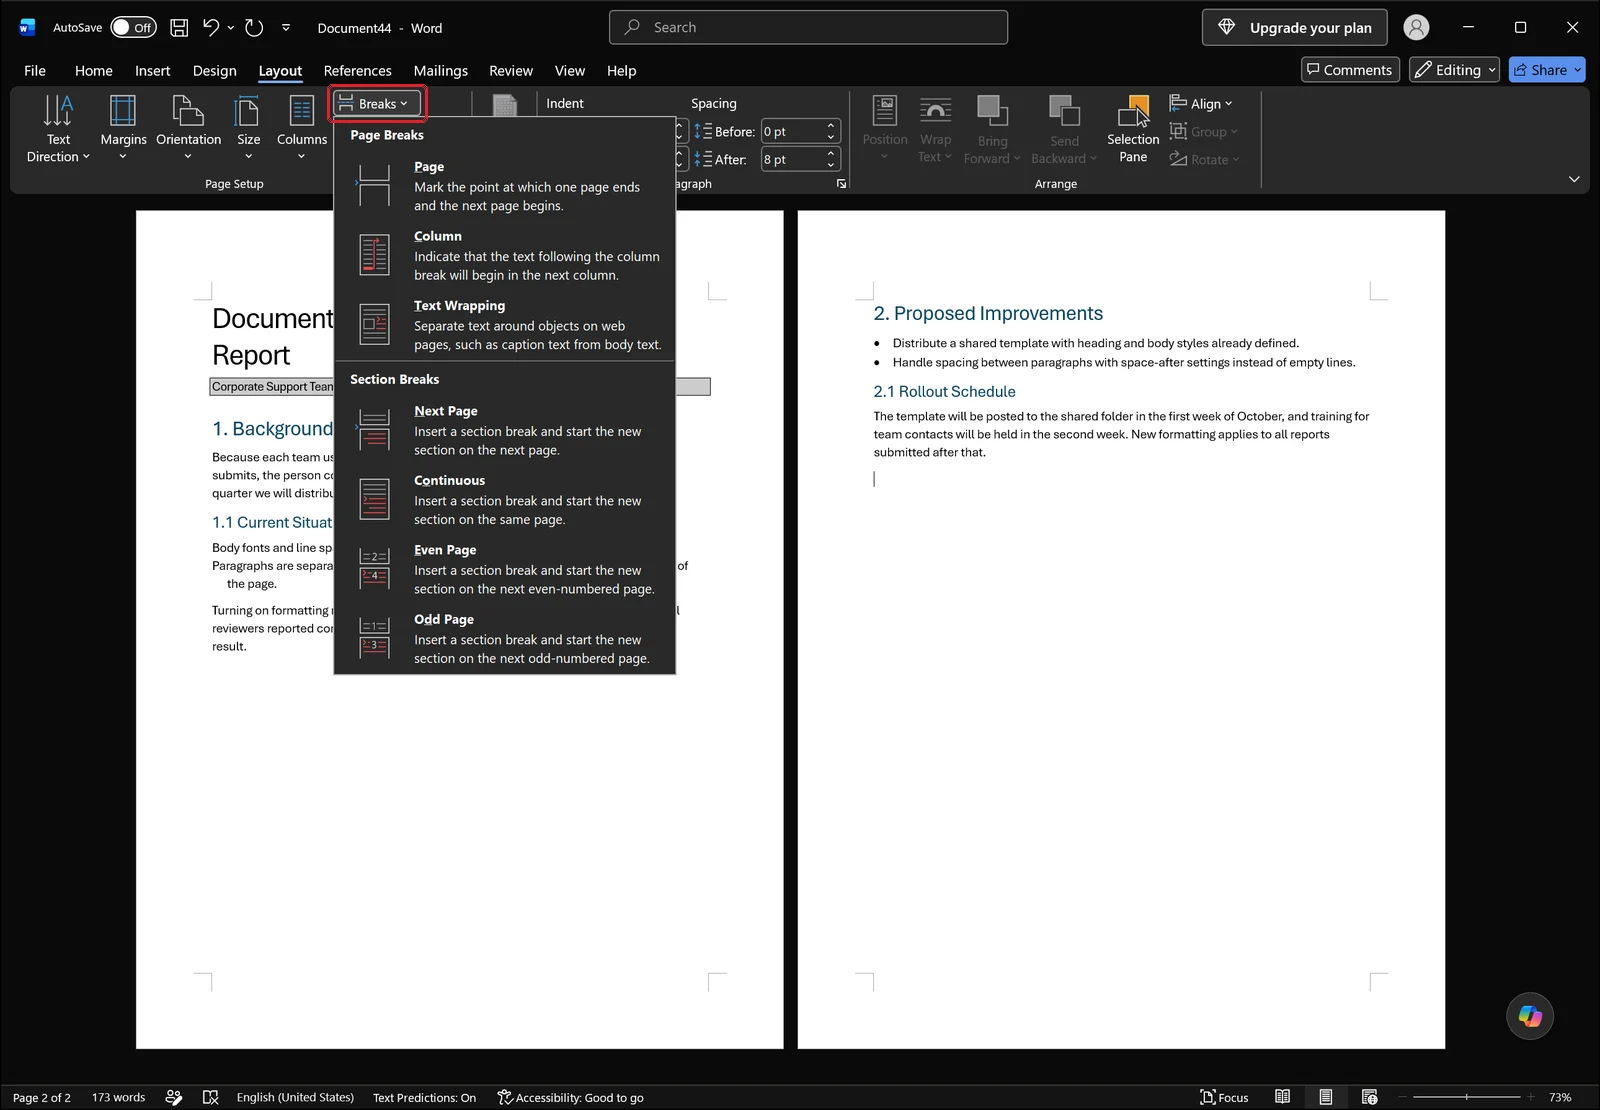Viewport: 1600px width, 1110px height.
Task: Click the Spacing Before value field
Action: 792,132
